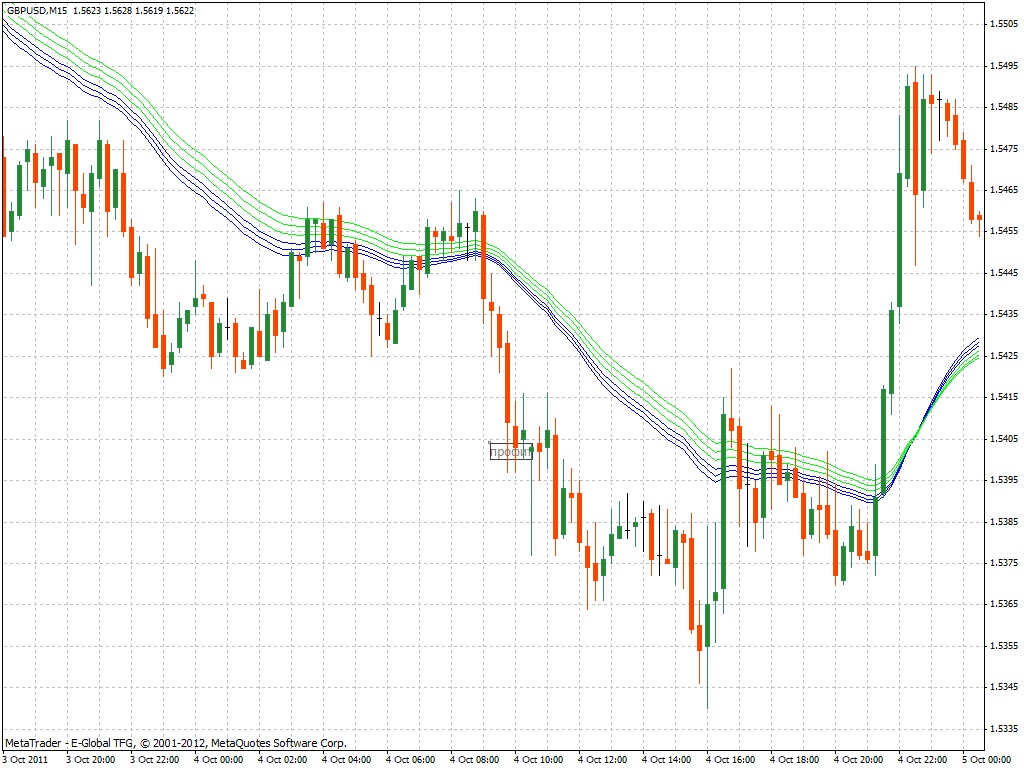Click the 1.5335 price scale label
This screenshot has width=1024, height=768.
tap(1004, 729)
